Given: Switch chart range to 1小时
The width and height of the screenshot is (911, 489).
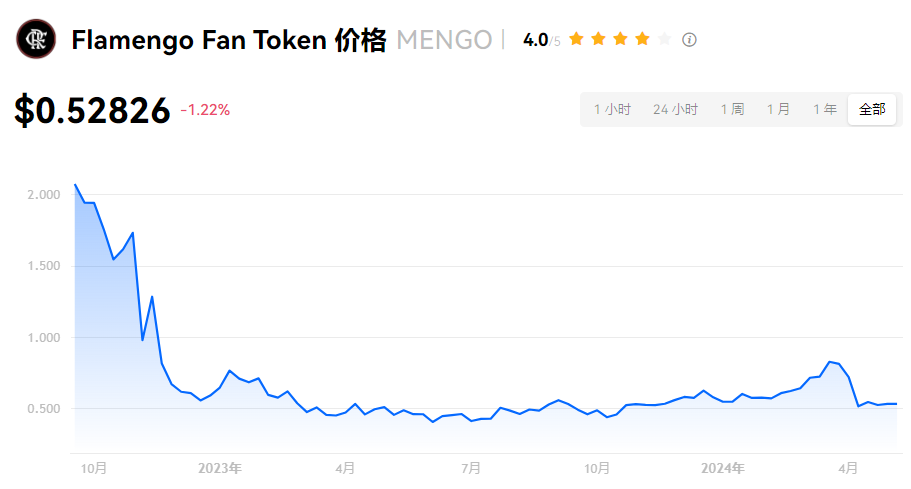Looking at the screenshot, I should coord(612,109).
